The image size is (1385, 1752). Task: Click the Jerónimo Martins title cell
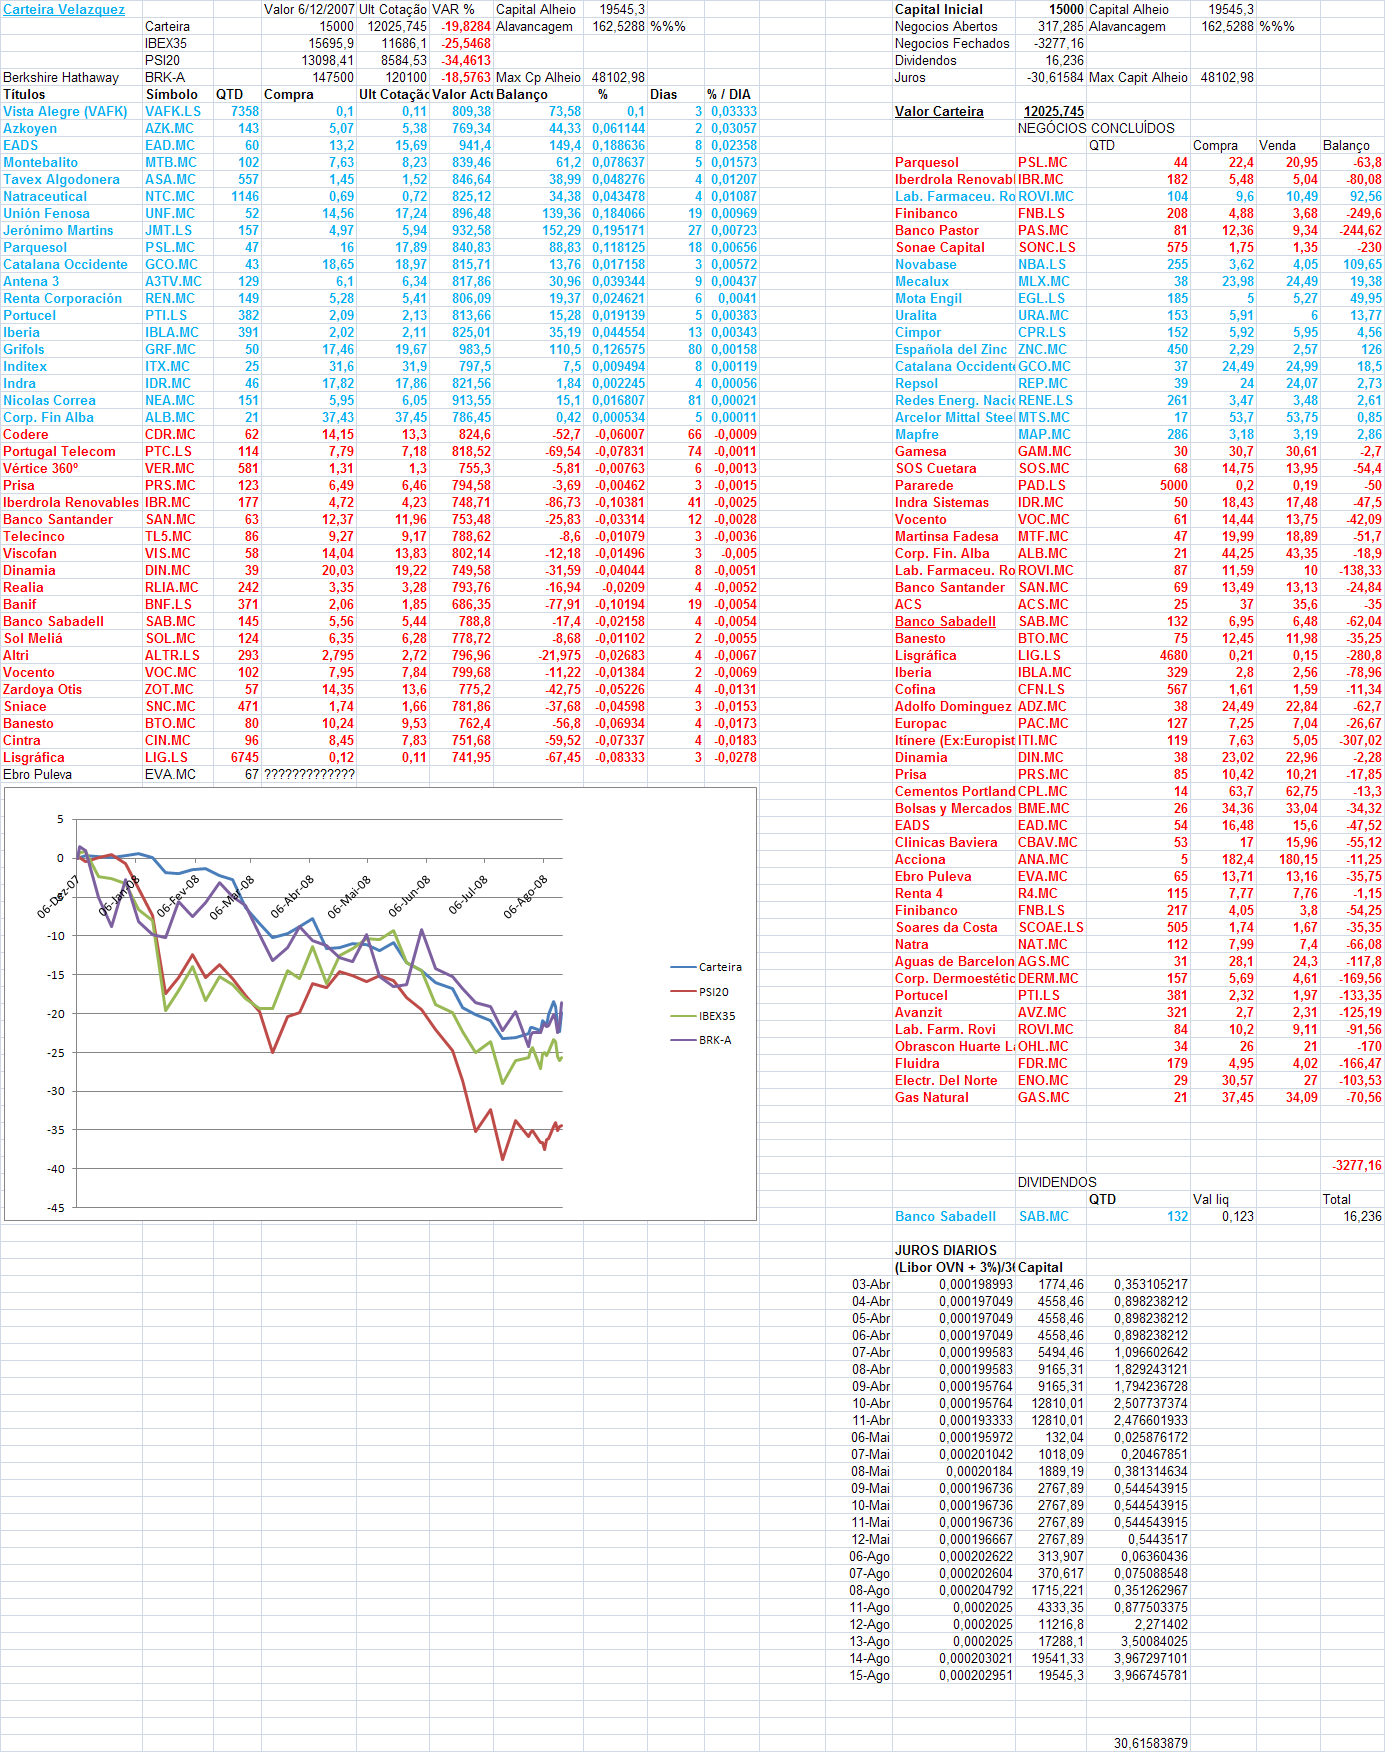pos(58,231)
